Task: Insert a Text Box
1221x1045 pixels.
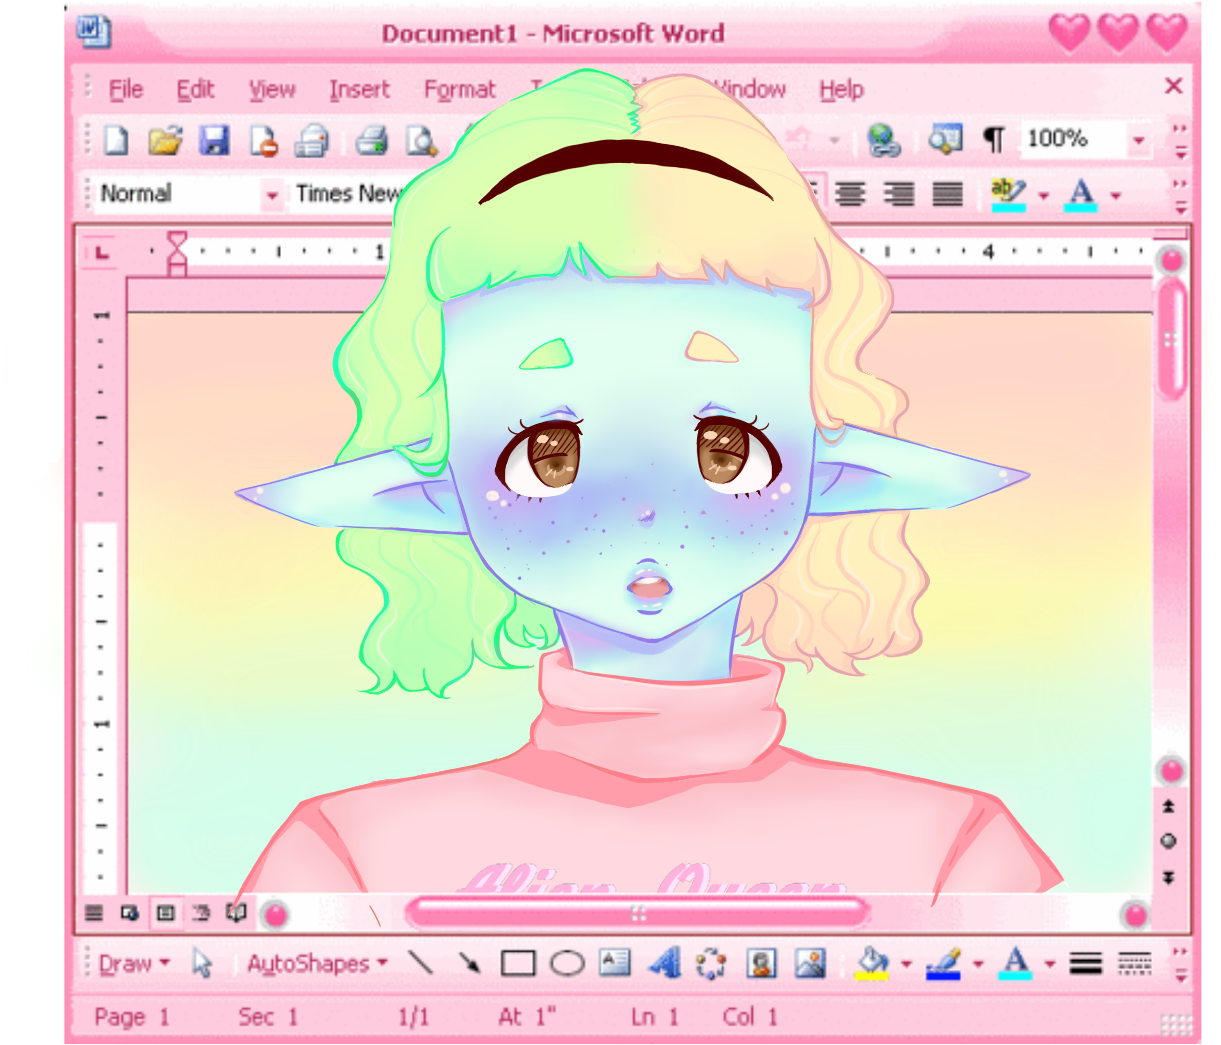Action: tap(613, 963)
